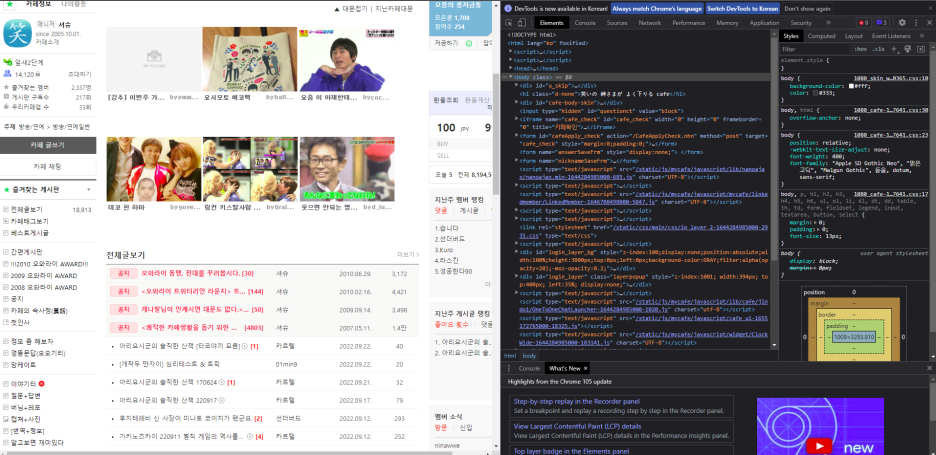Click the green star favorite icon

tap(10, 4)
